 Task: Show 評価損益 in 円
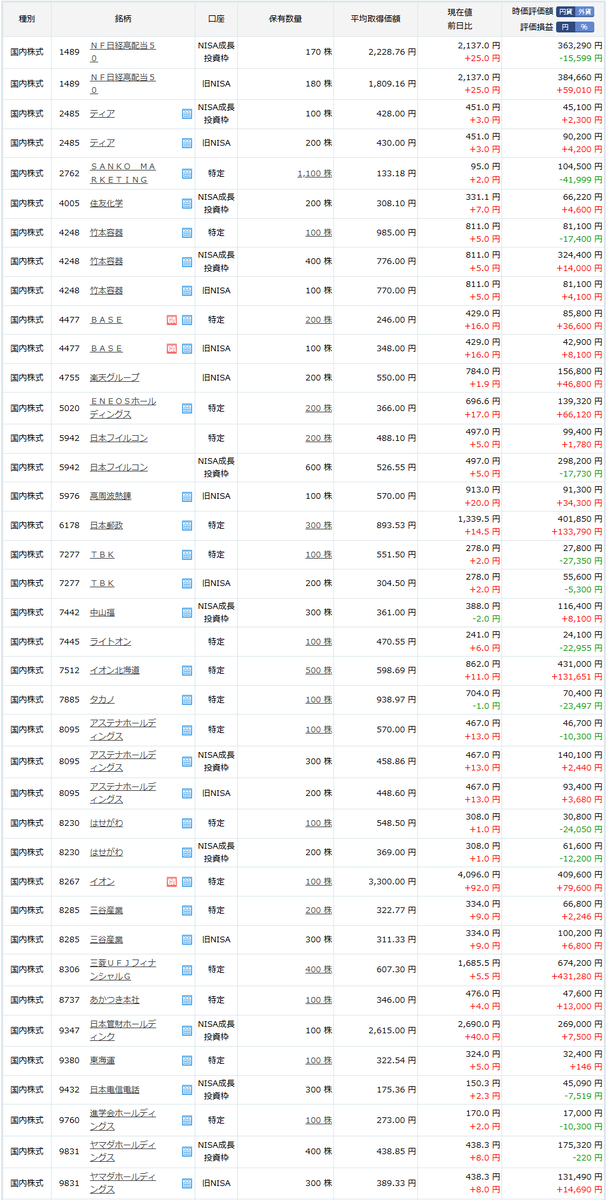(564, 27)
